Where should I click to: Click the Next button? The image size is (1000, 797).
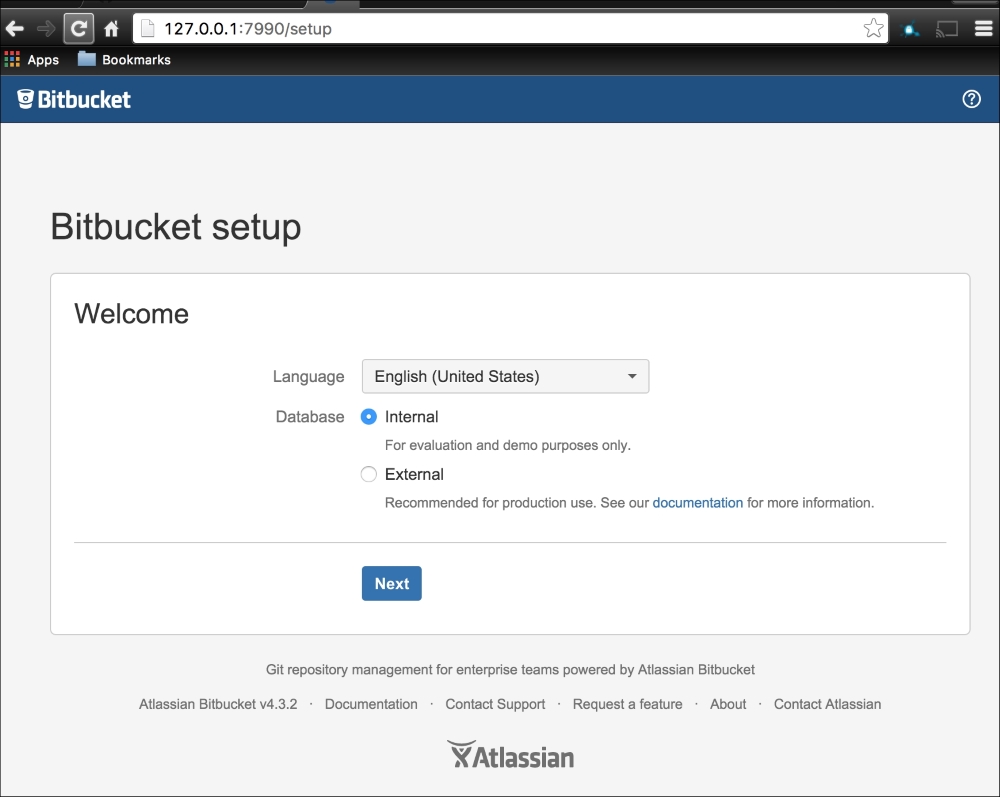[391, 584]
